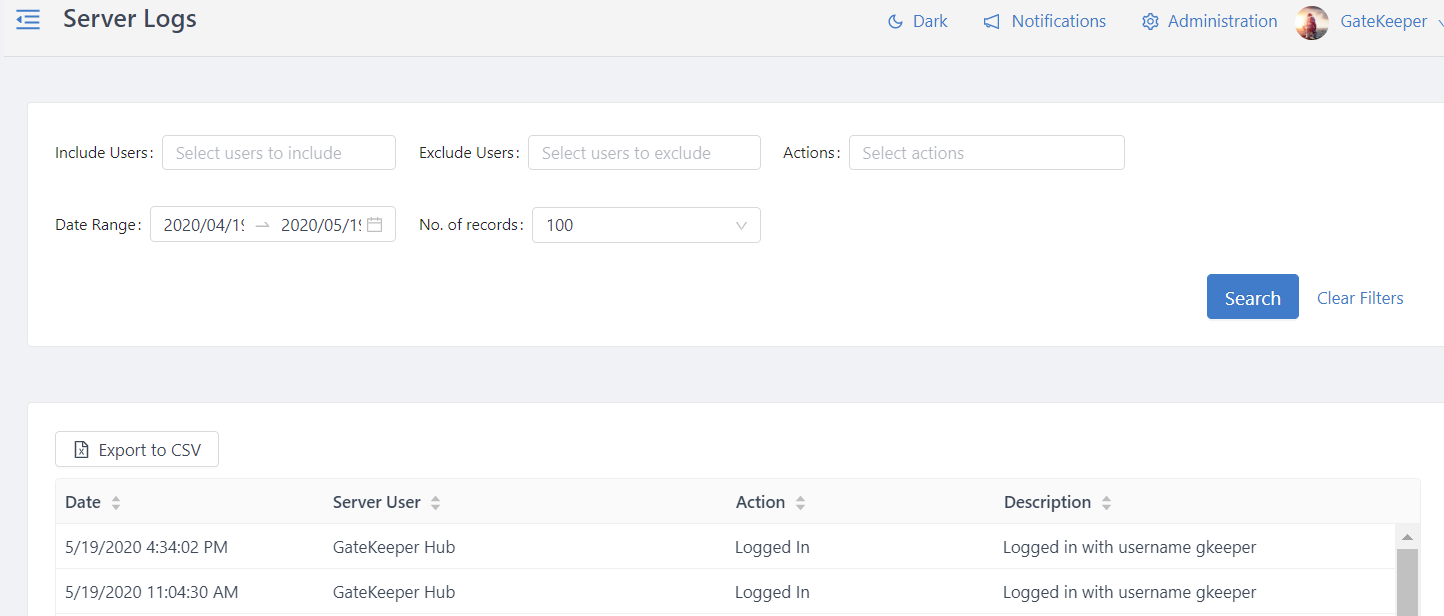Export logs with Export to CSV
This screenshot has height=616, width=1444.
tap(137, 450)
